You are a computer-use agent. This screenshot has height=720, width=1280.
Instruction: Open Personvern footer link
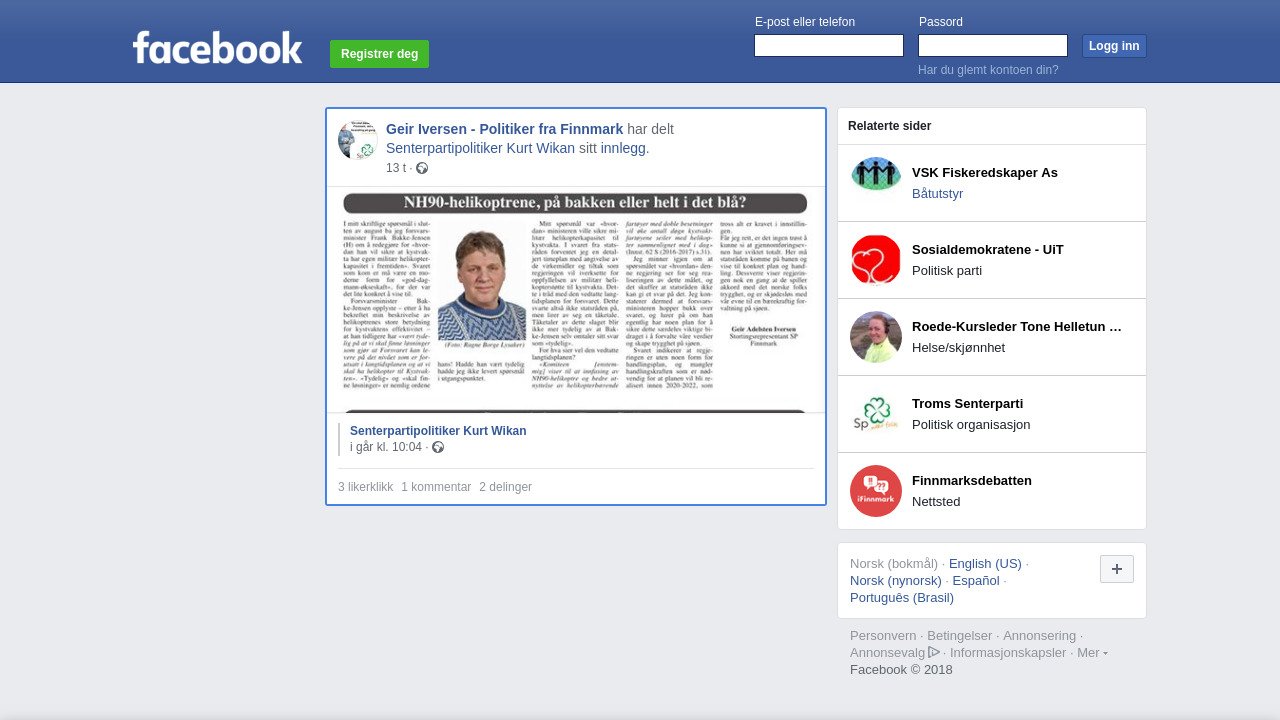(883, 636)
